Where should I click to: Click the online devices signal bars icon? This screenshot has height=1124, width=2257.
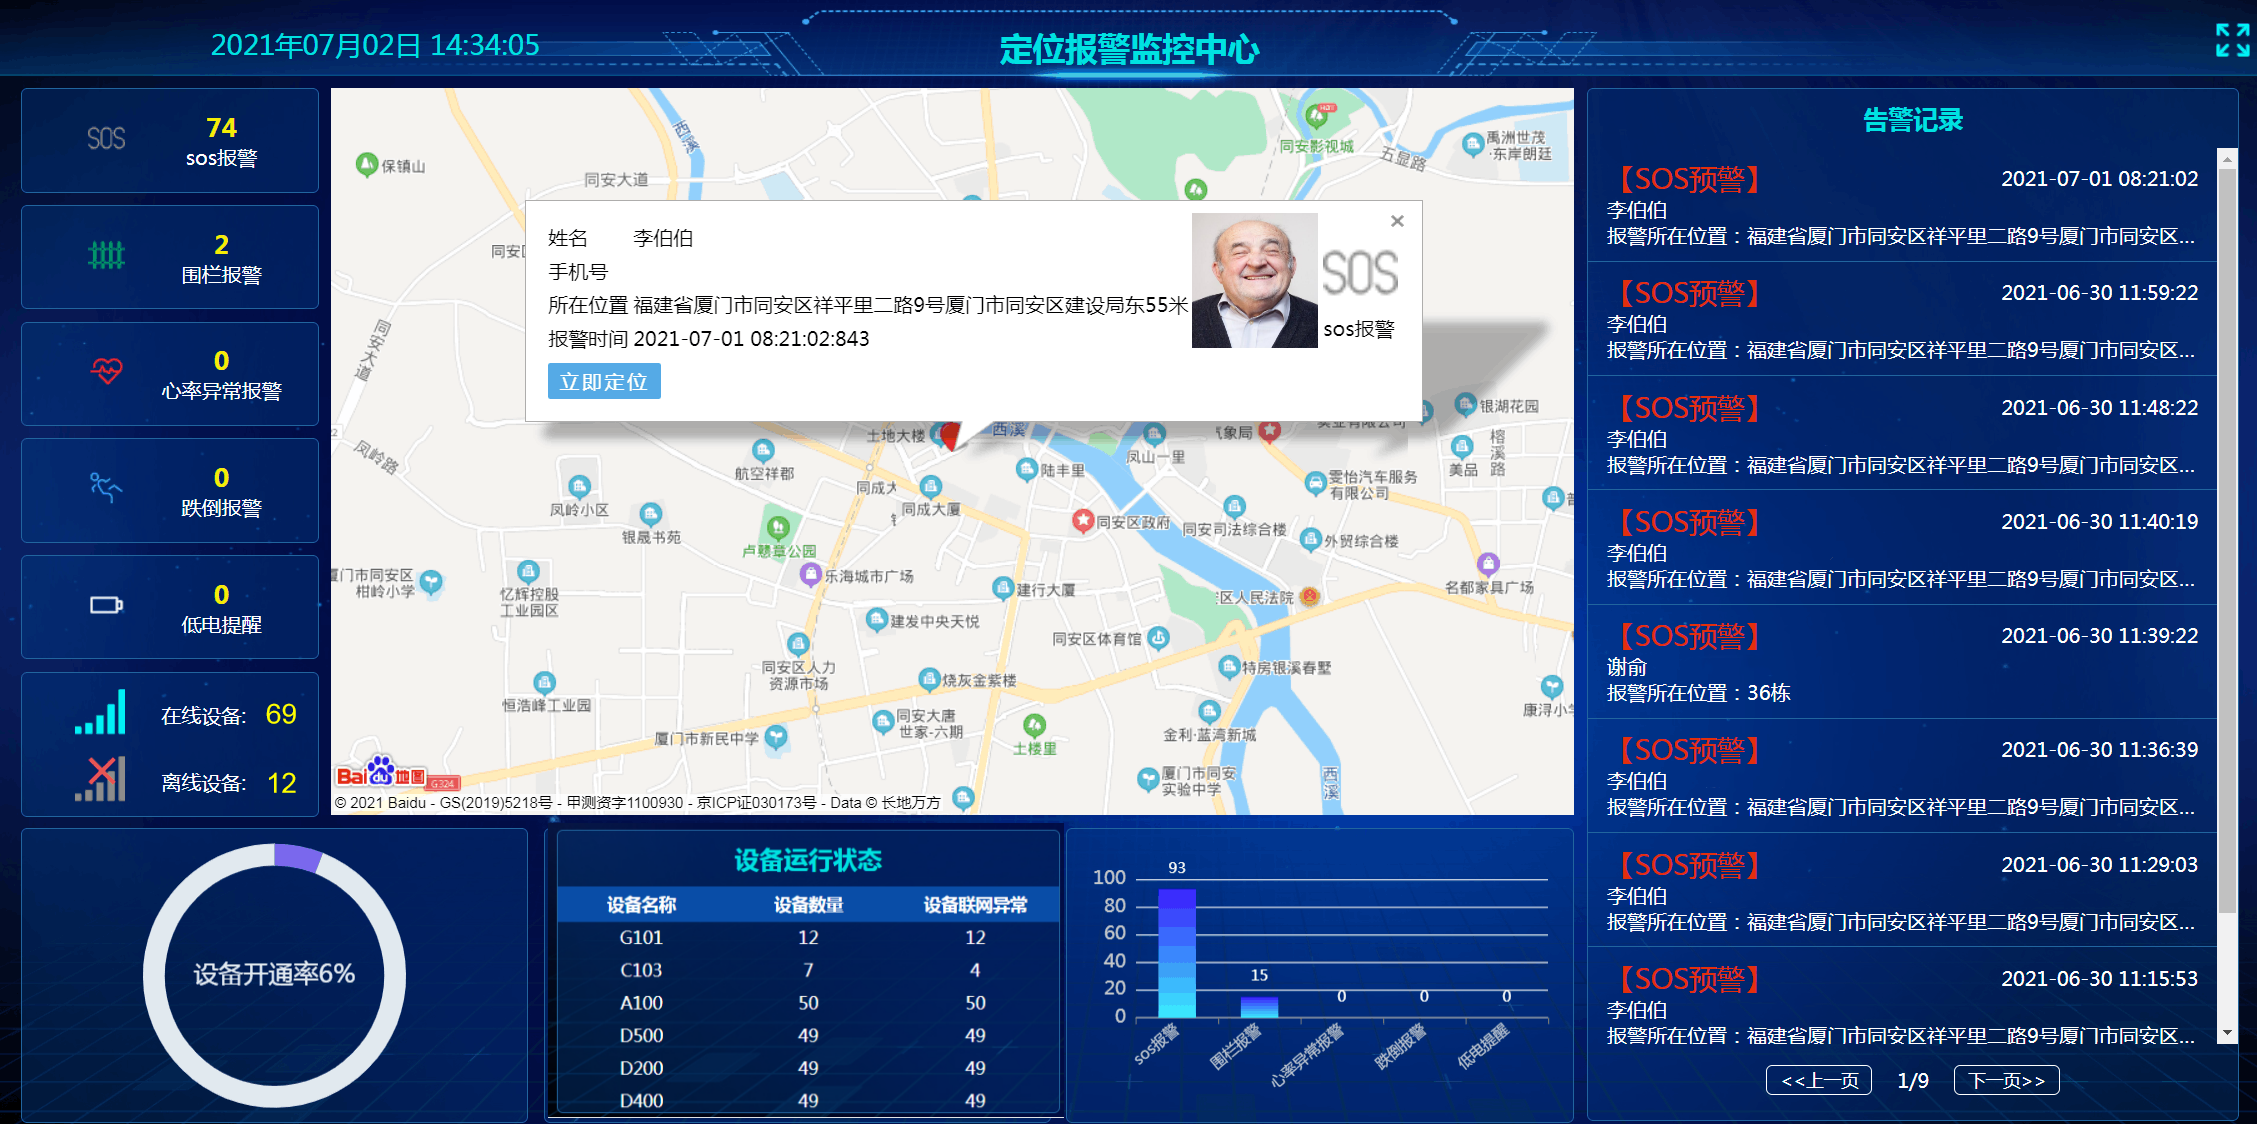101,713
